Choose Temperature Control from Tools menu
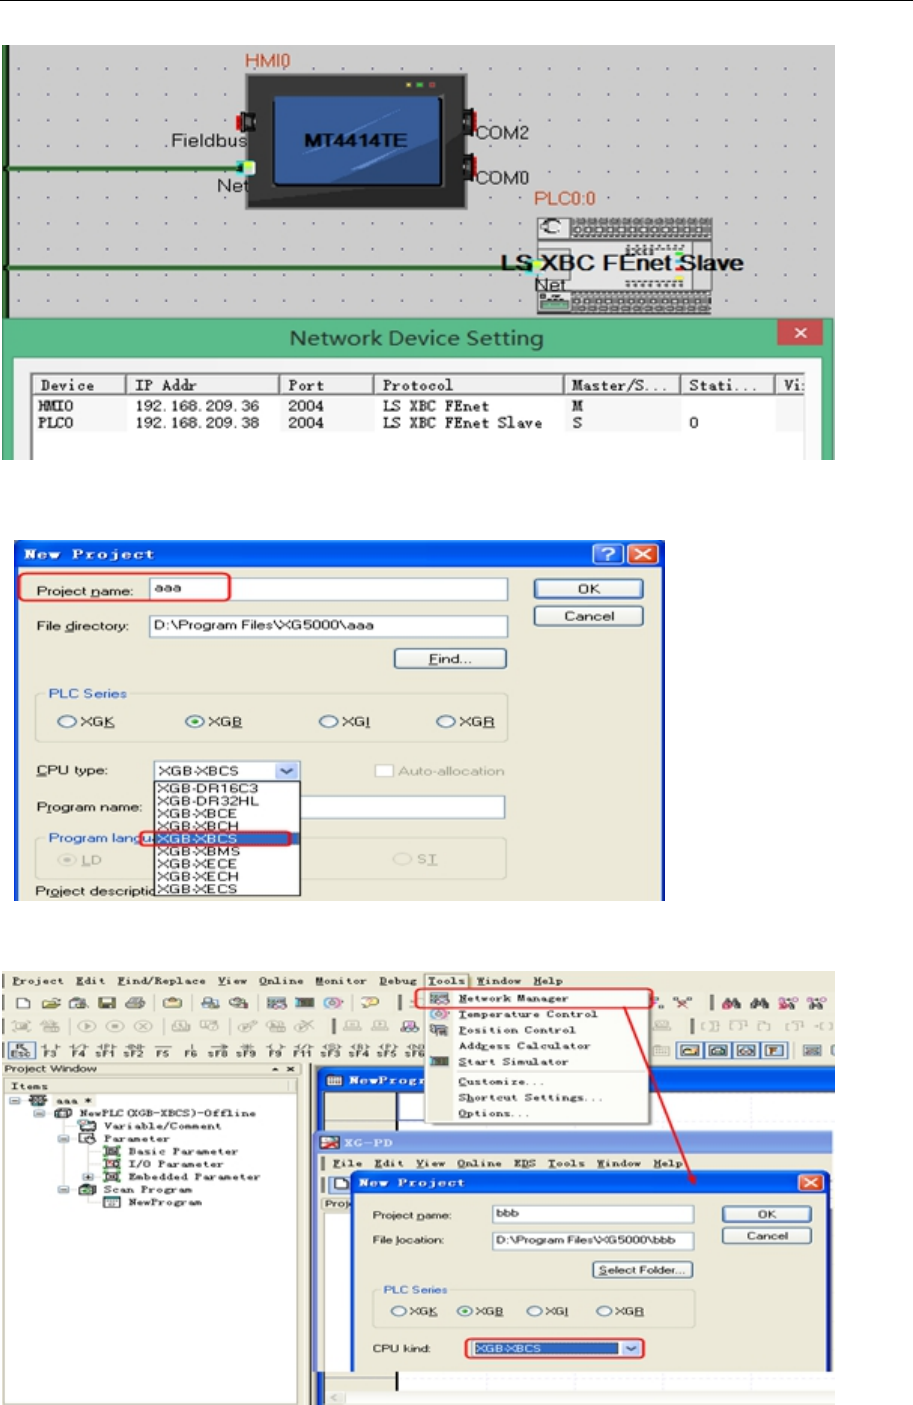Image resolution: width=913 pixels, height=1405 pixels. (528, 1014)
